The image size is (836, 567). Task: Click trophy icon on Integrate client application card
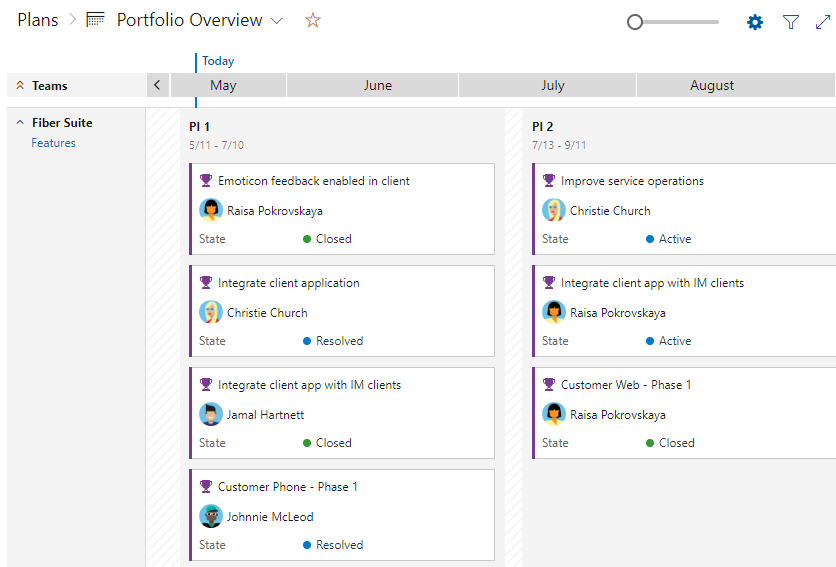pyautogui.click(x=206, y=282)
